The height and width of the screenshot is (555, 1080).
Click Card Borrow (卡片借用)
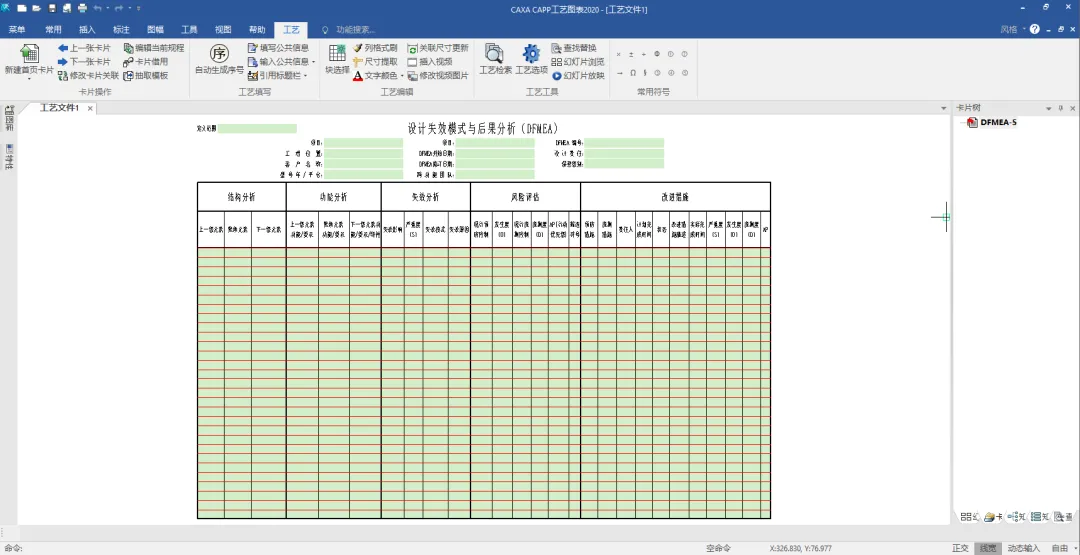(146, 62)
